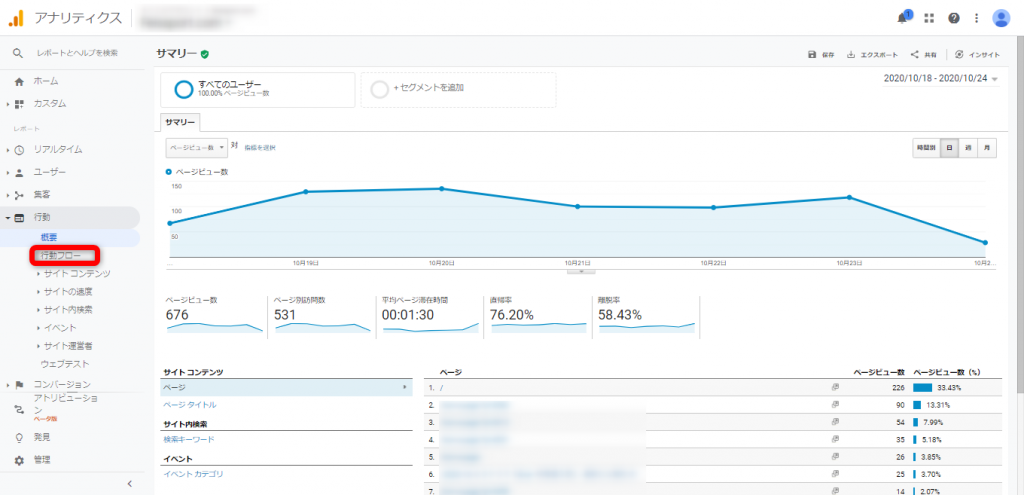The width and height of the screenshot is (1024, 495).
Task: Click the ページ タイトル link
Action: pyautogui.click(x=189, y=405)
